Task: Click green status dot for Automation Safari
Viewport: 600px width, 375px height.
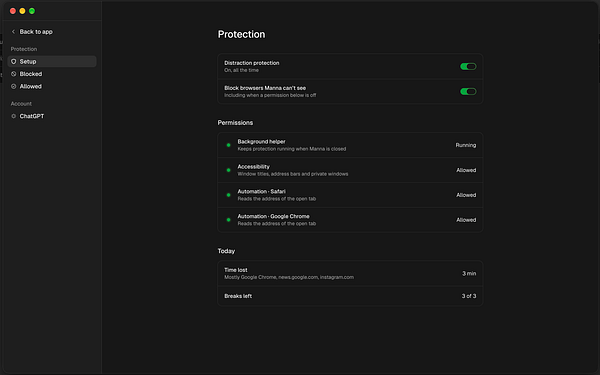Action: [228, 195]
